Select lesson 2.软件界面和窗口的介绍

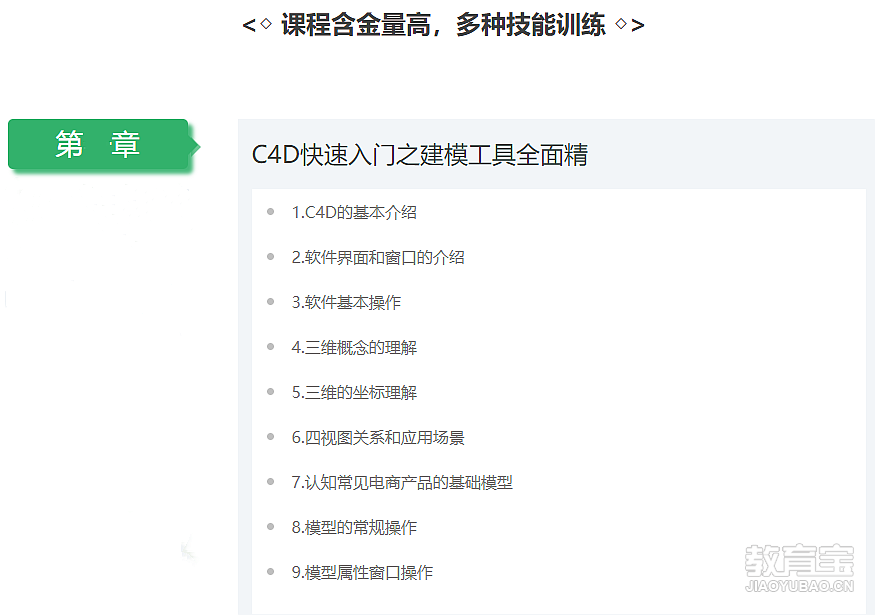pyautogui.click(x=378, y=257)
